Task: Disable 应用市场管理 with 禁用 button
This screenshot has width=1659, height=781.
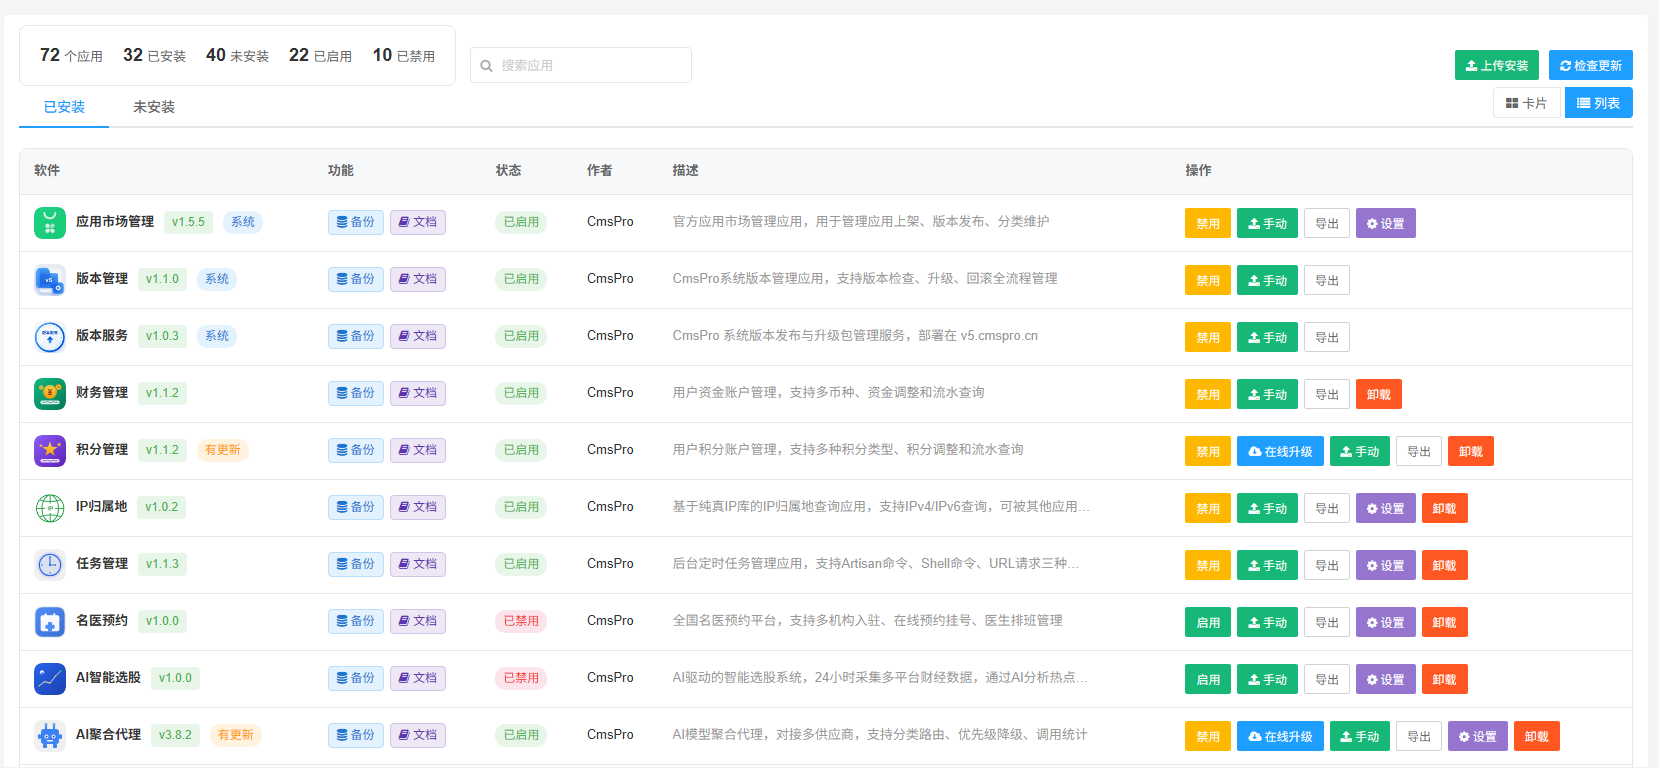Action: coord(1208,223)
